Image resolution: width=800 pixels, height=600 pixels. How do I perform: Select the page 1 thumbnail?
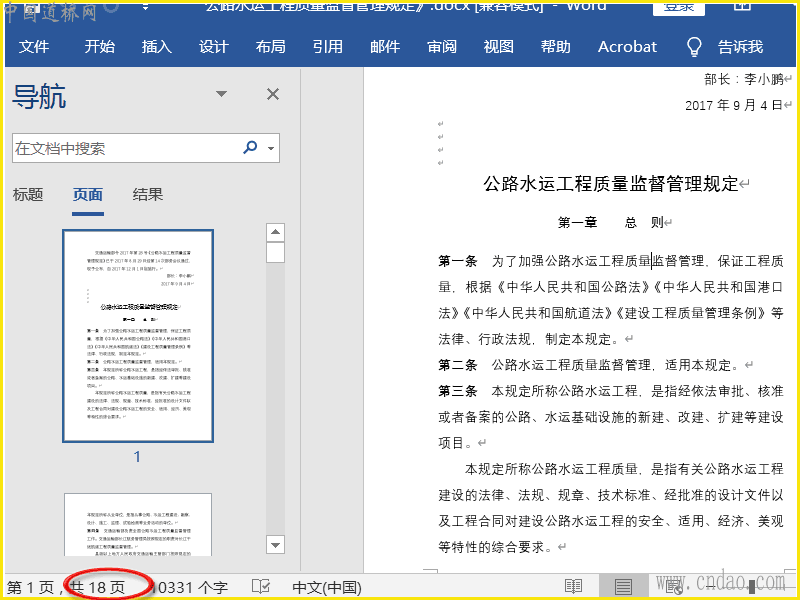coord(138,336)
